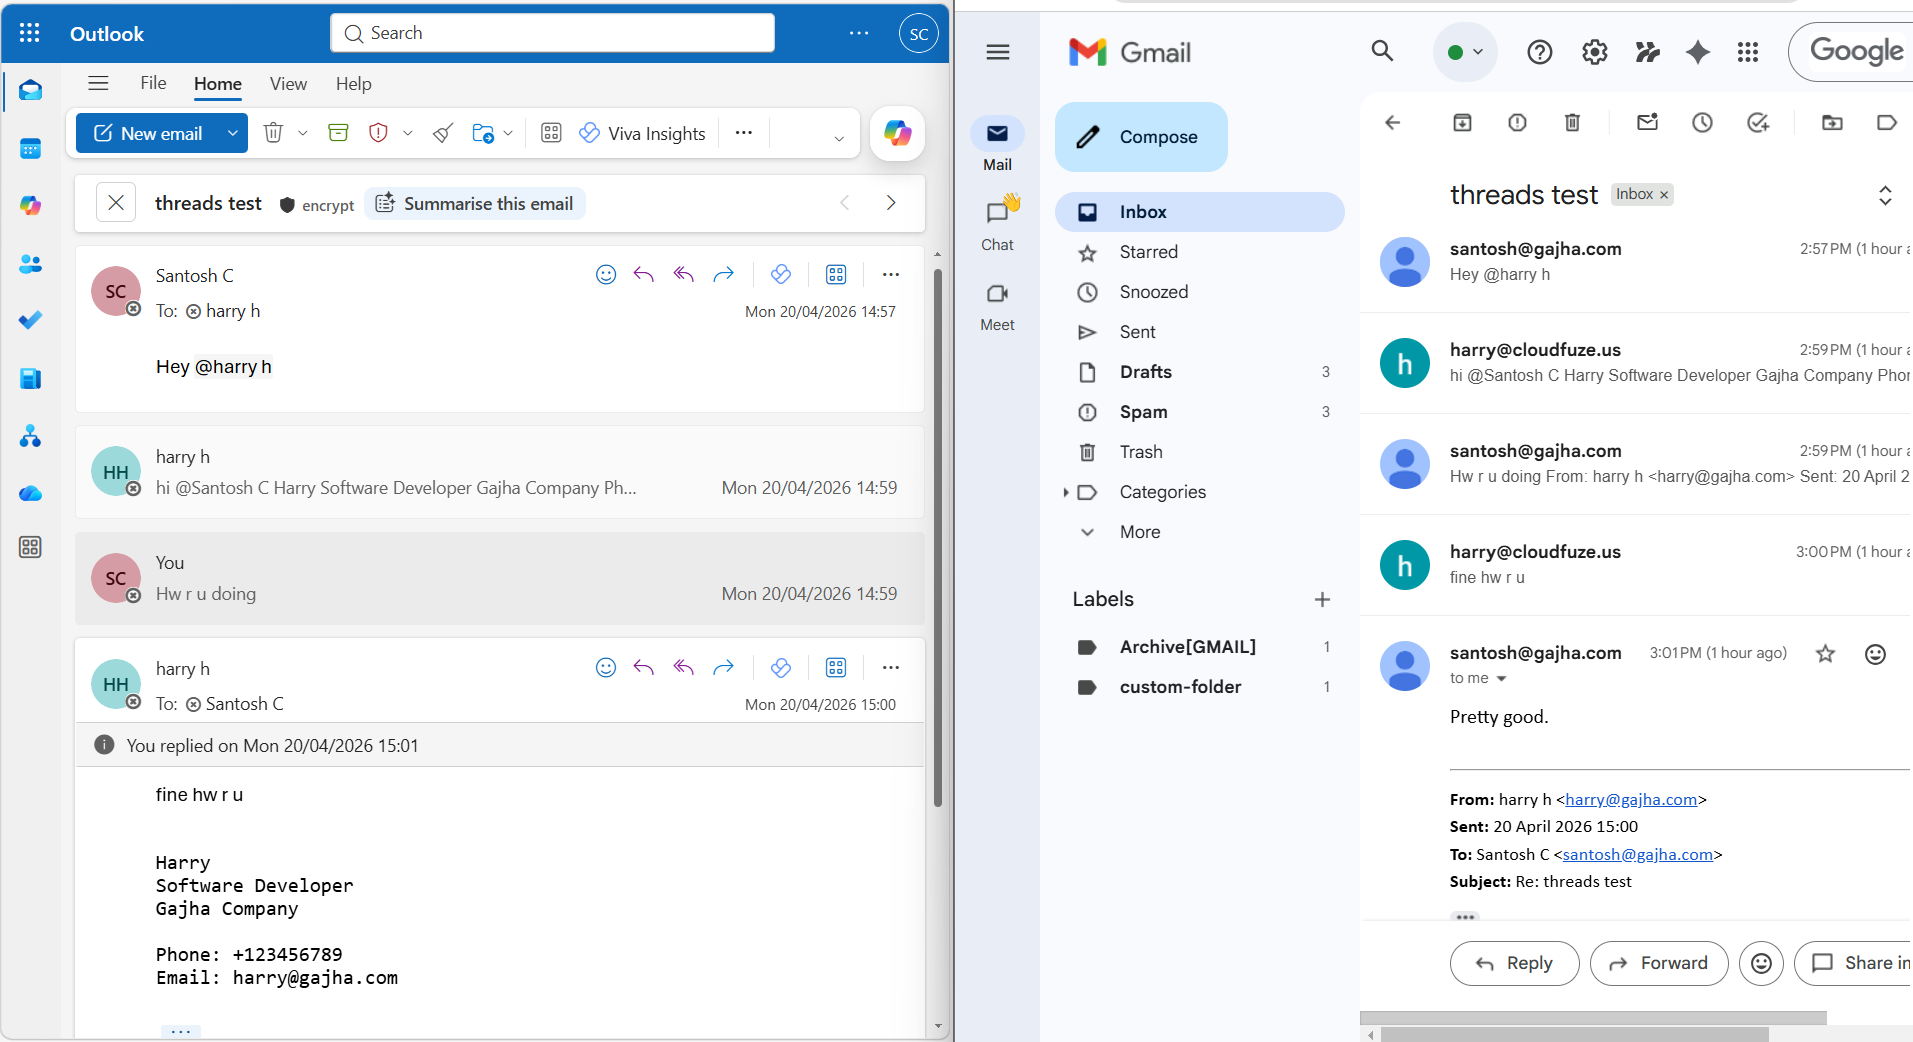Open People in Outlook sidebar
The width and height of the screenshot is (1913, 1042).
(x=30, y=264)
